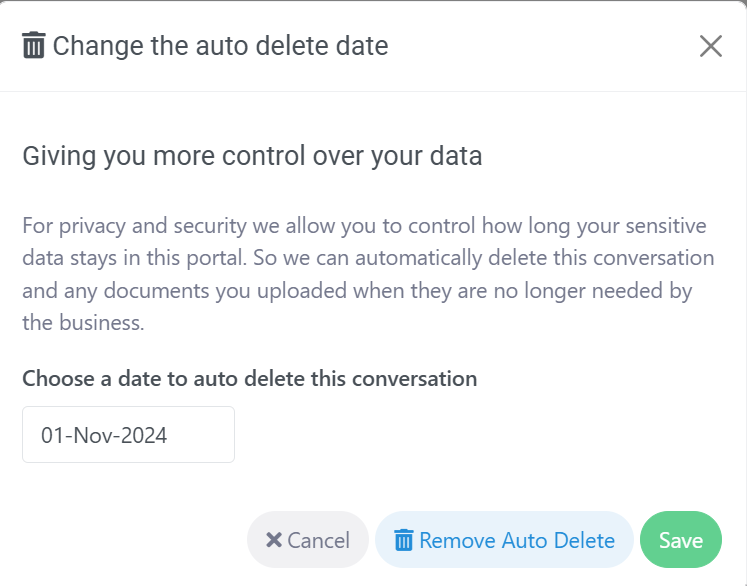
Task: Click the 'Change the auto delete date' title
Action: pyautogui.click(x=220, y=45)
